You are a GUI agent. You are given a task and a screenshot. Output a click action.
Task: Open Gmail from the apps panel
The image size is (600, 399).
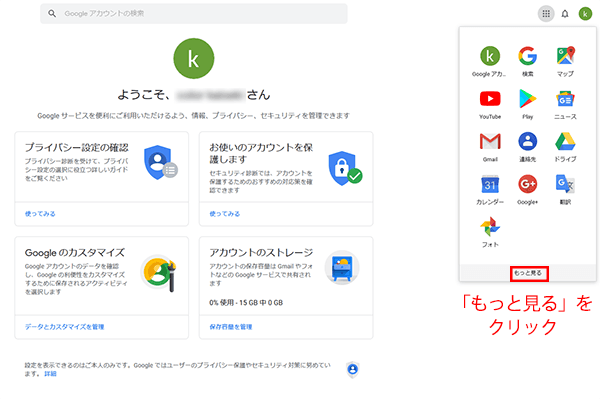tap(490, 147)
